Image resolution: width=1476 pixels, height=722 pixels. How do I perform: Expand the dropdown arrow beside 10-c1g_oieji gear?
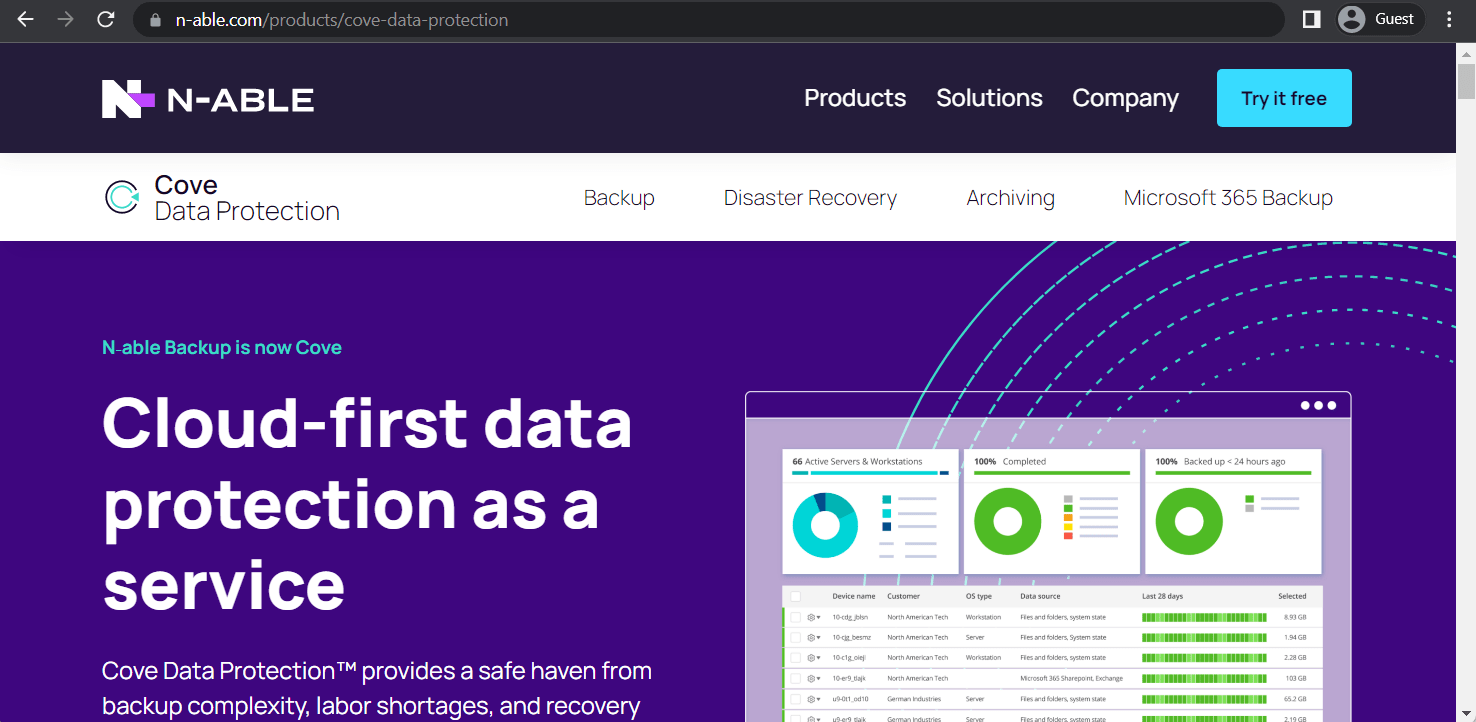pyautogui.click(x=819, y=657)
